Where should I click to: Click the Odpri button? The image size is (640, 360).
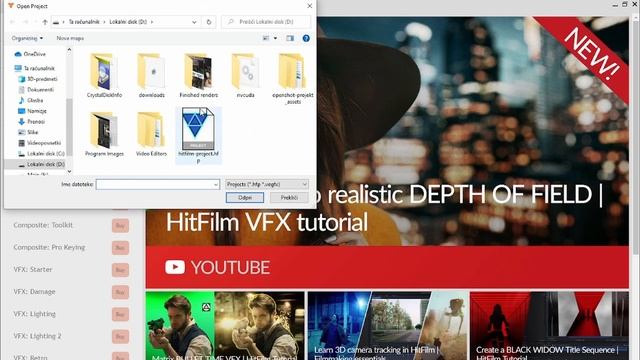click(245, 198)
